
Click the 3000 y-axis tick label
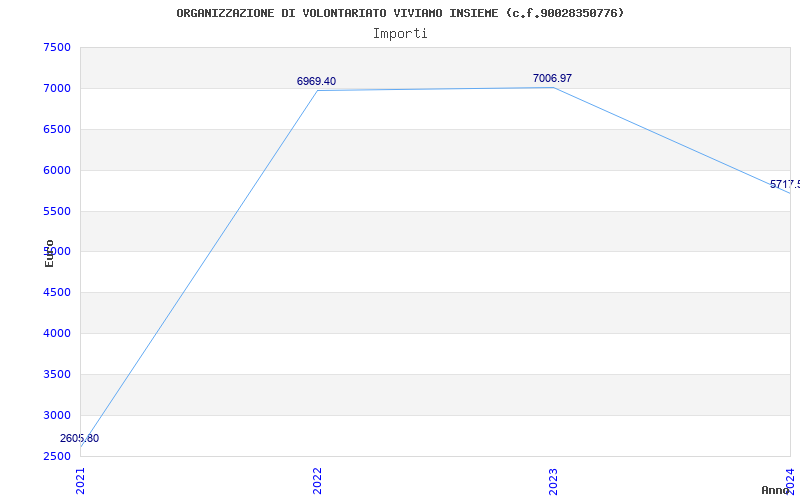pos(57,415)
